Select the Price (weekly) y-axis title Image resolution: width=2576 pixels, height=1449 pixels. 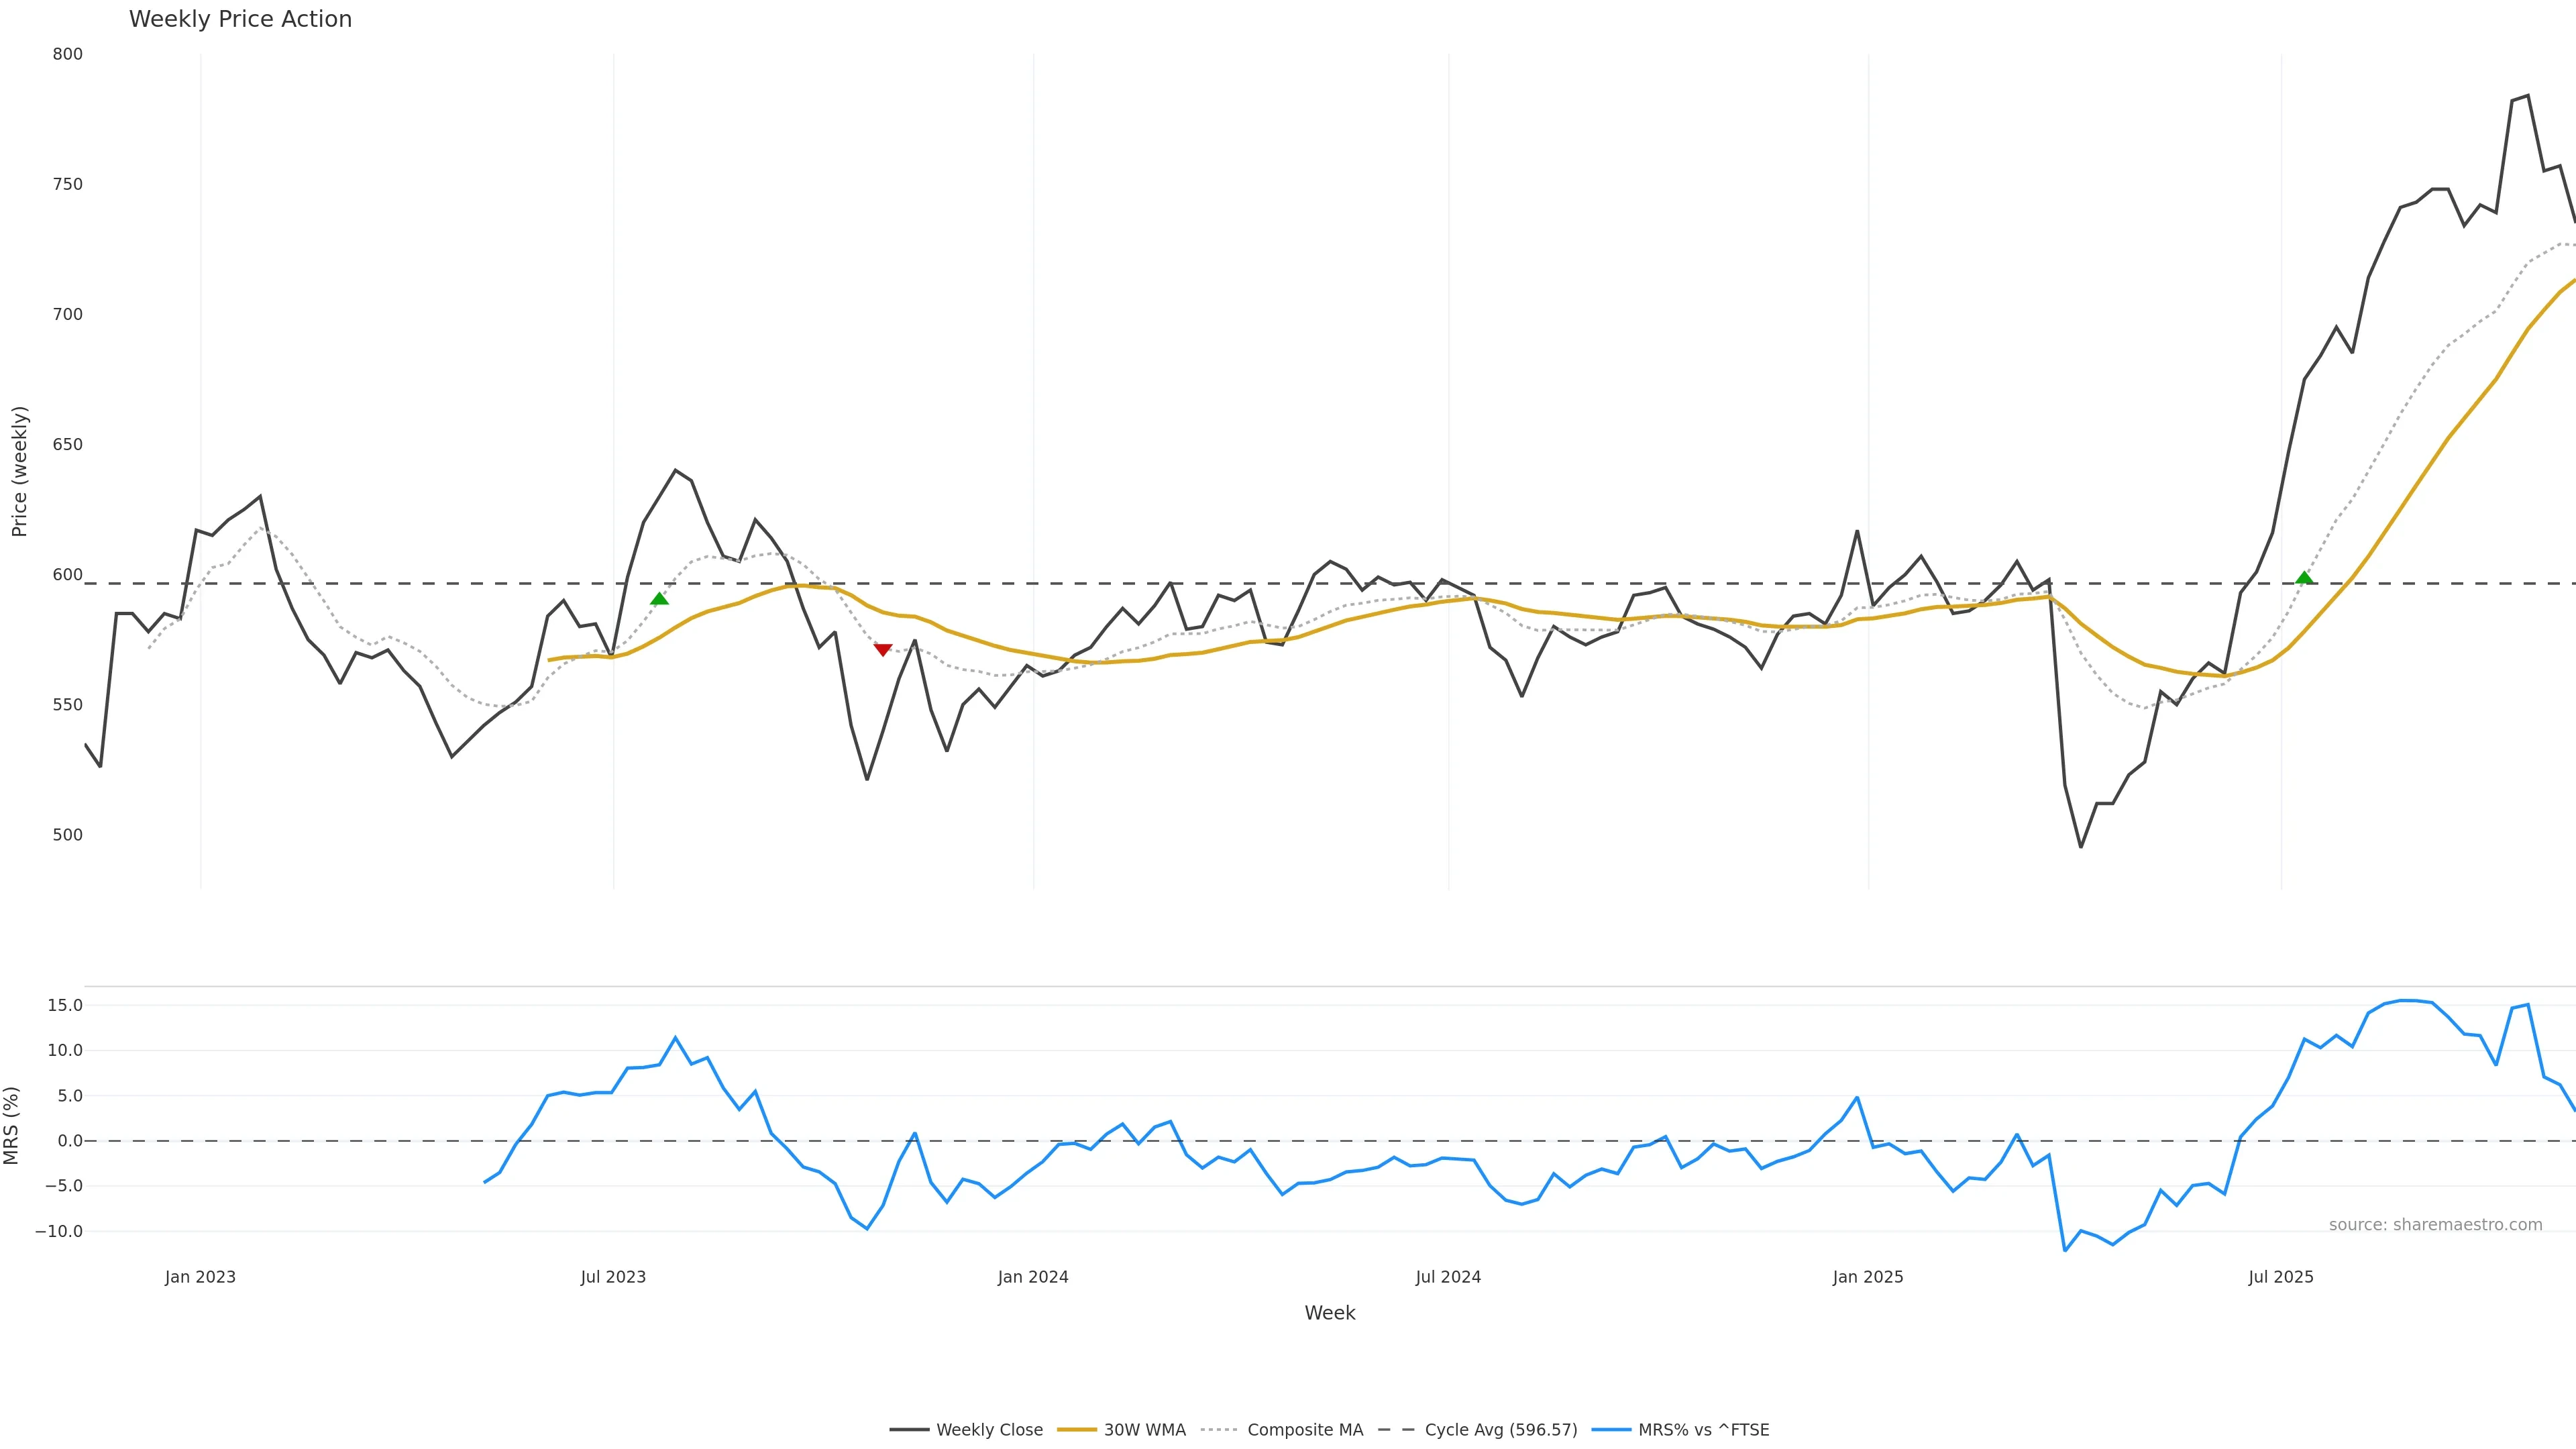click(x=19, y=471)
